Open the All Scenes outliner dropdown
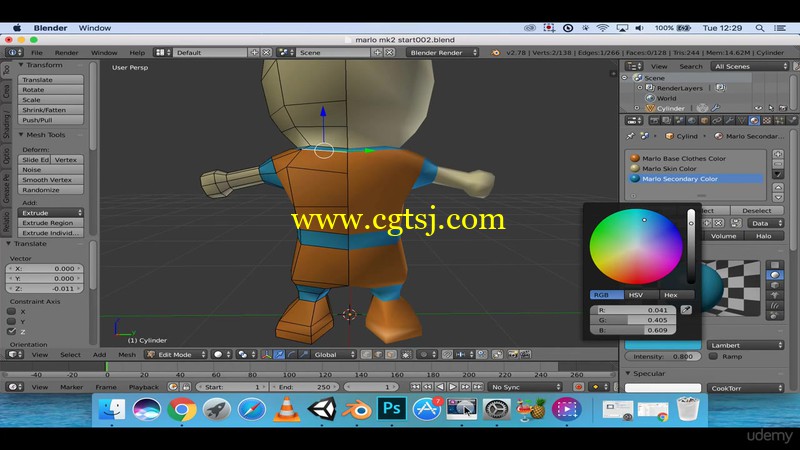This screenshot has width=800, height=450. pos(751,66)
